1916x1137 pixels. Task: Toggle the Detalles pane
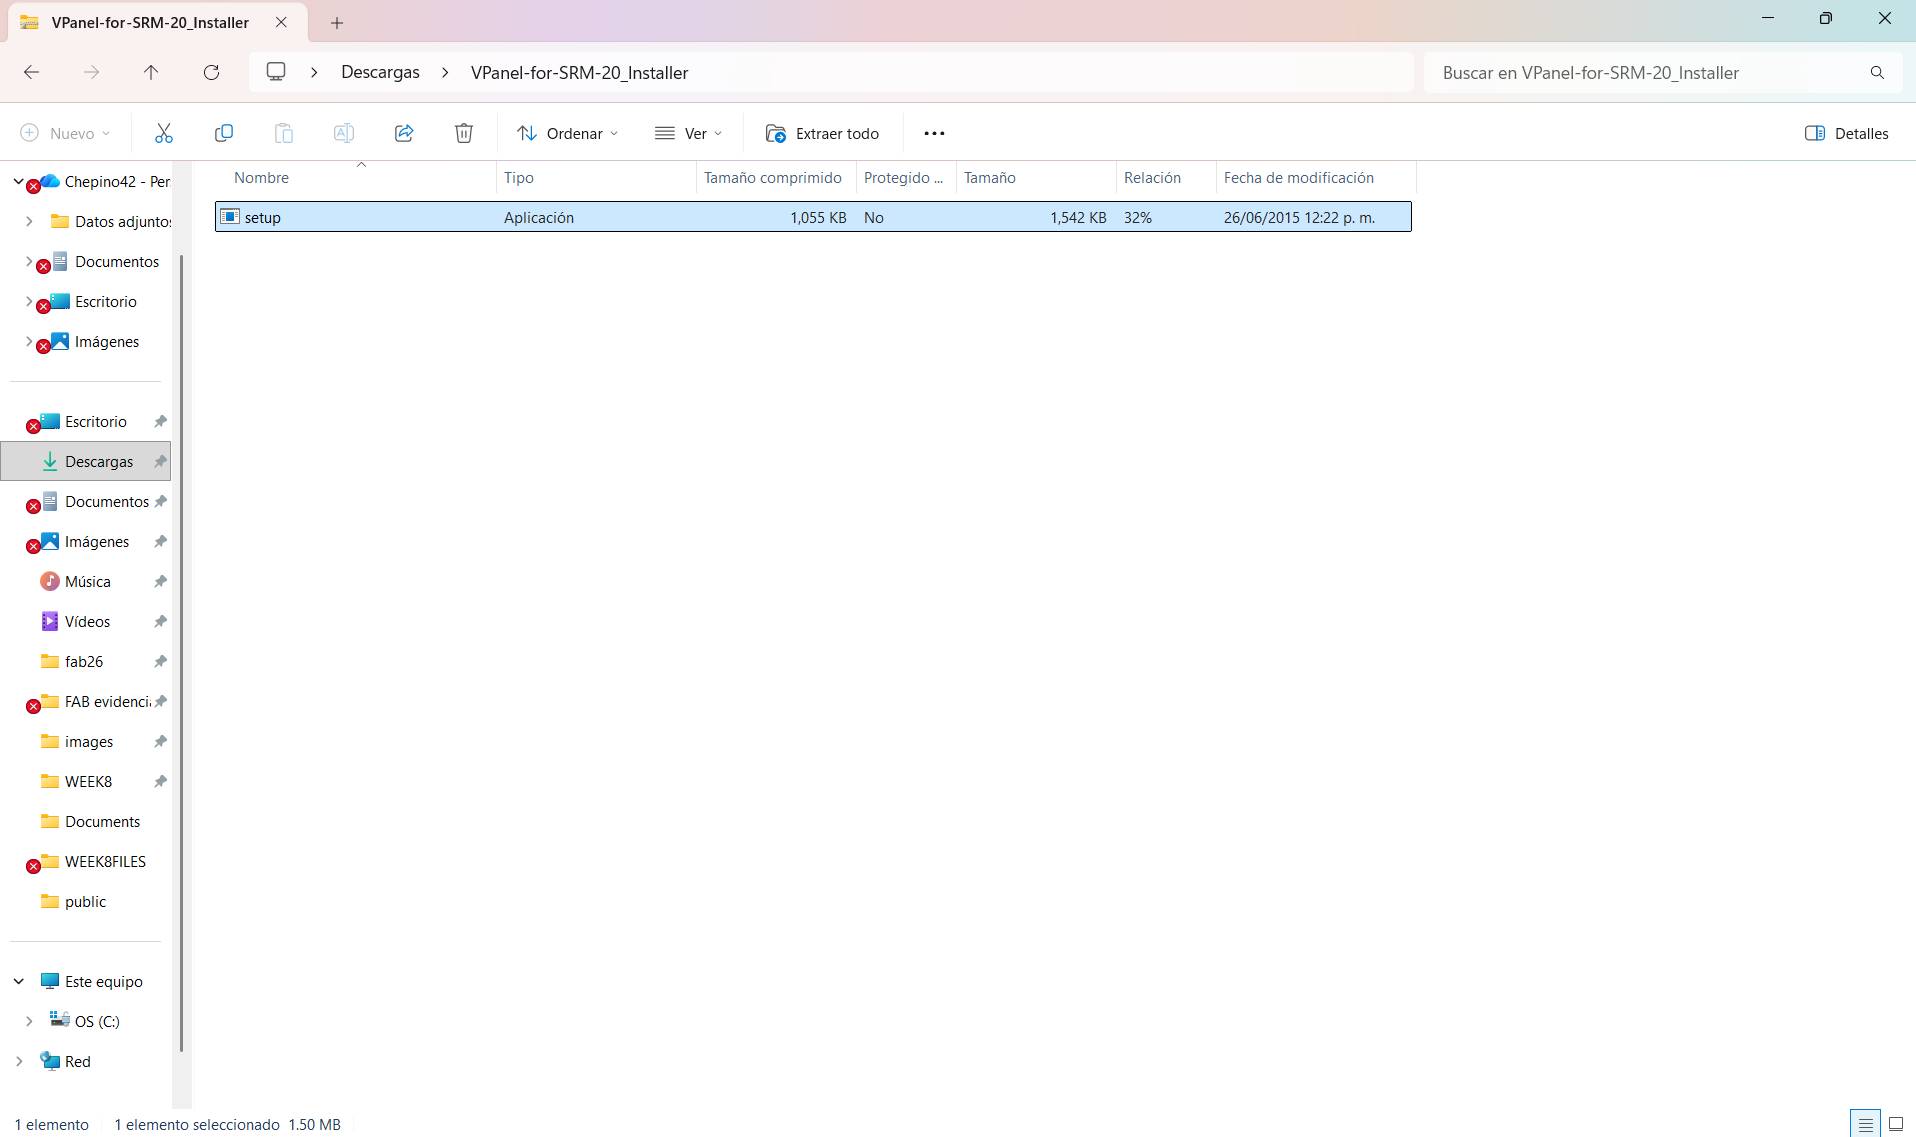(x=1845, y=133)
